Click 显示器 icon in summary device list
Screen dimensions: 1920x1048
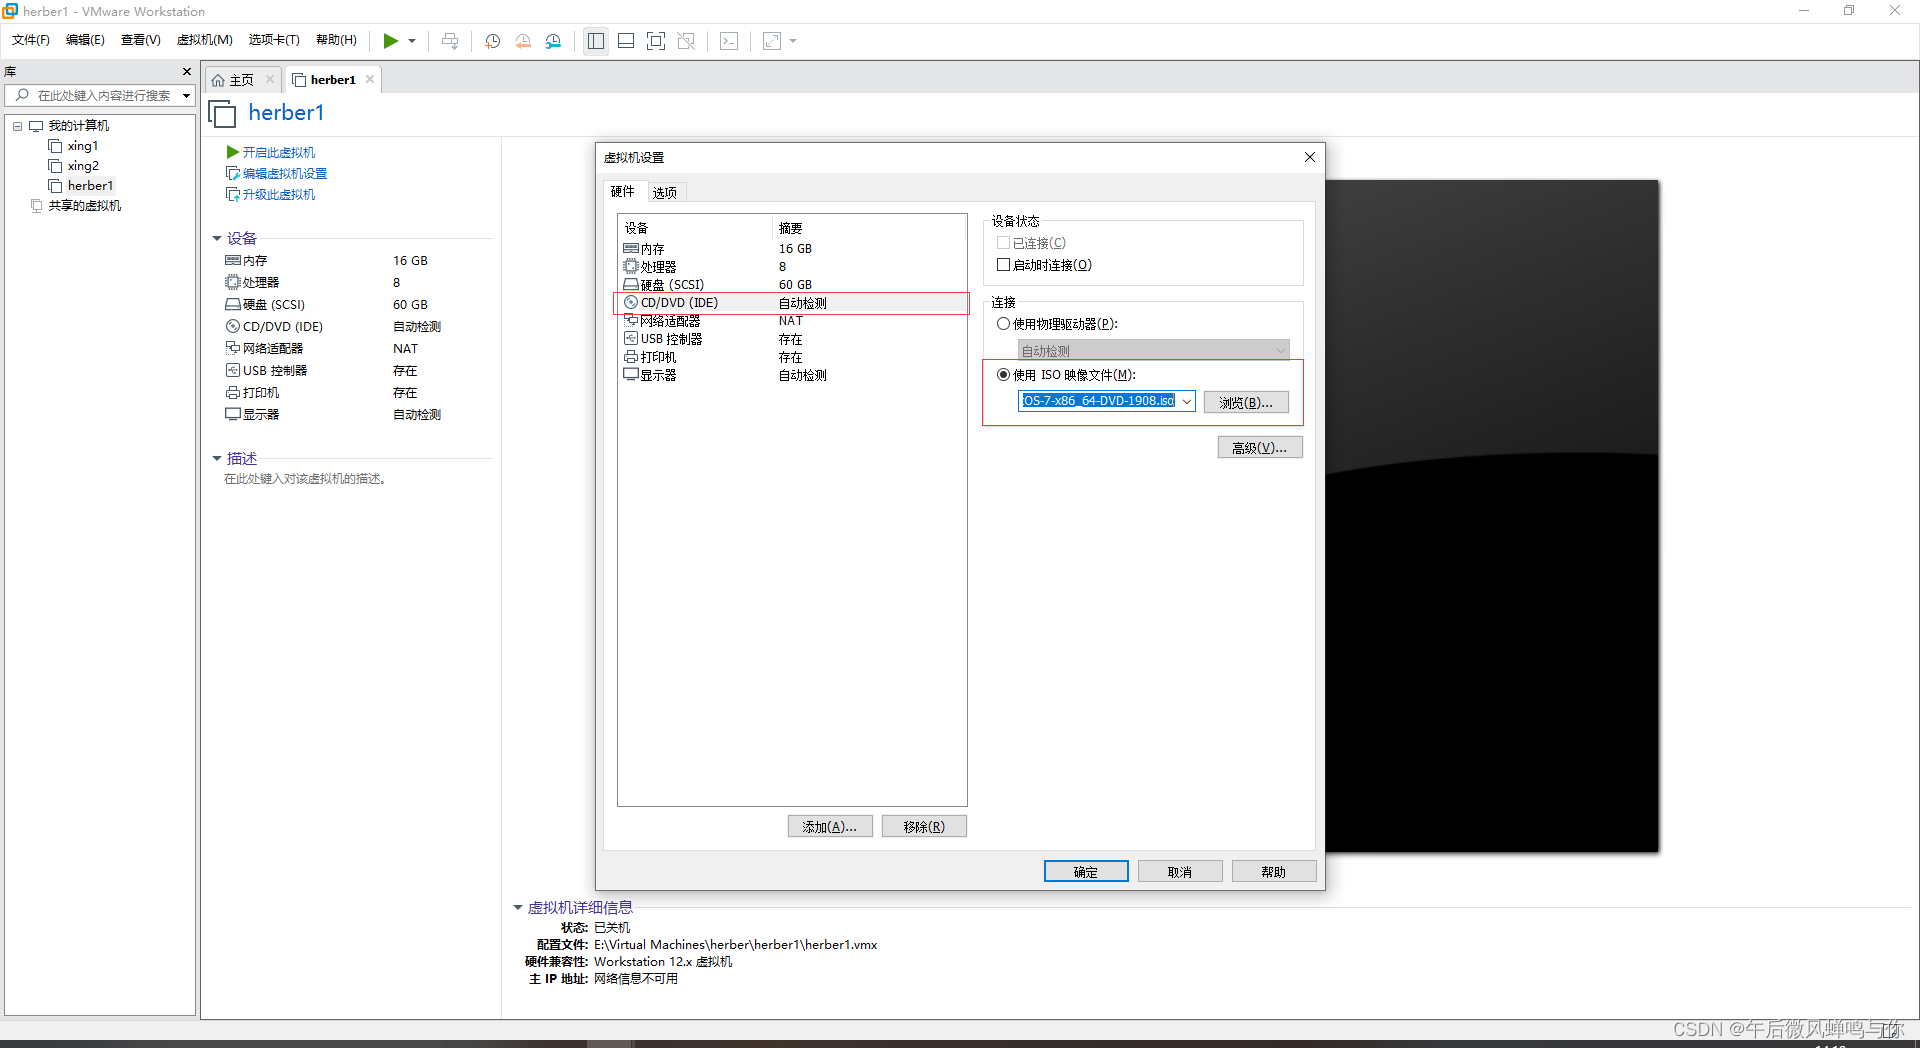pyautogui.click(x=232, y=415)
